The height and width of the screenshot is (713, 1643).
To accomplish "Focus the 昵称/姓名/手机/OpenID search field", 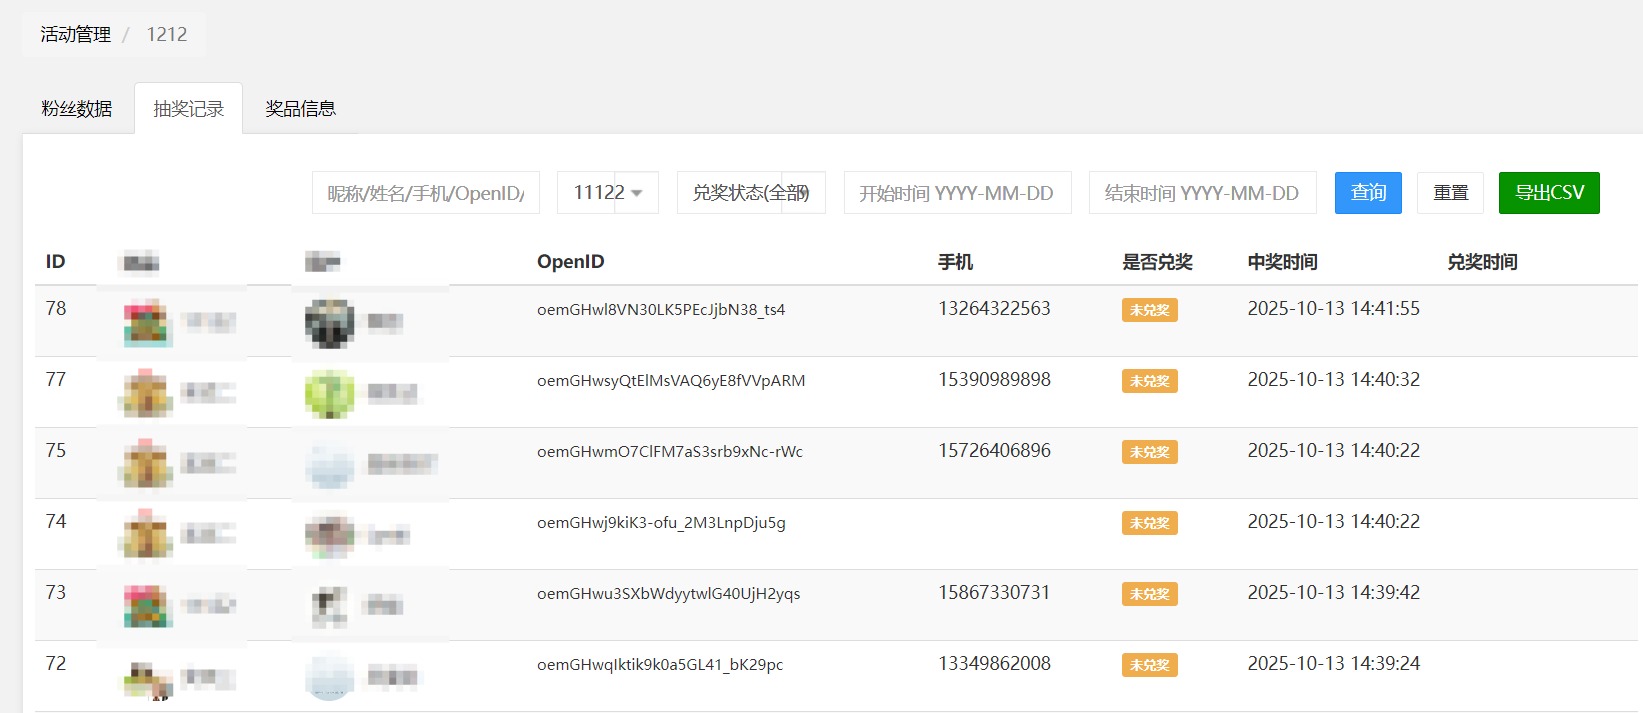I will click(426, 193).
